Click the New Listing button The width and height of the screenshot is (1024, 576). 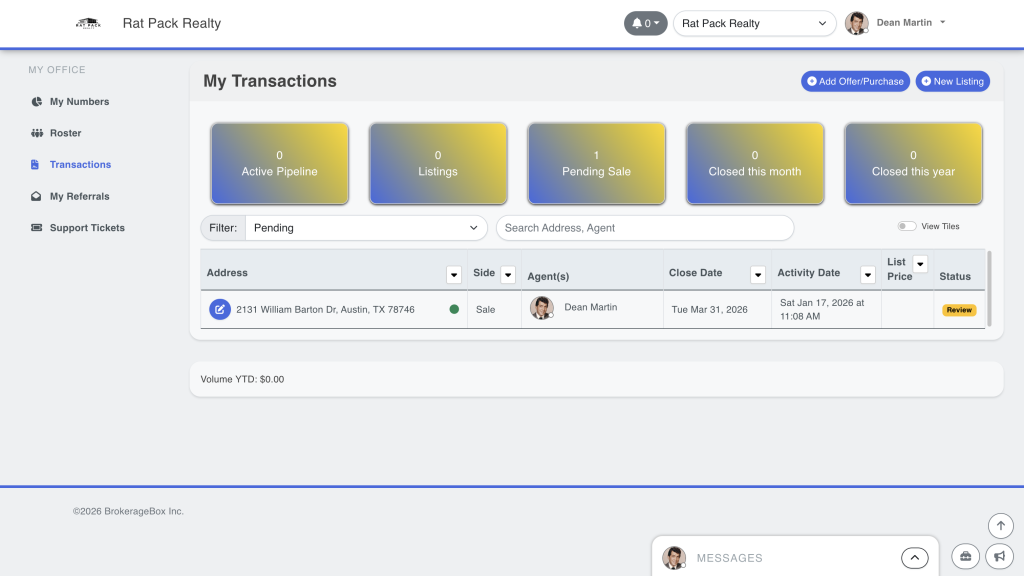(952, 82)
